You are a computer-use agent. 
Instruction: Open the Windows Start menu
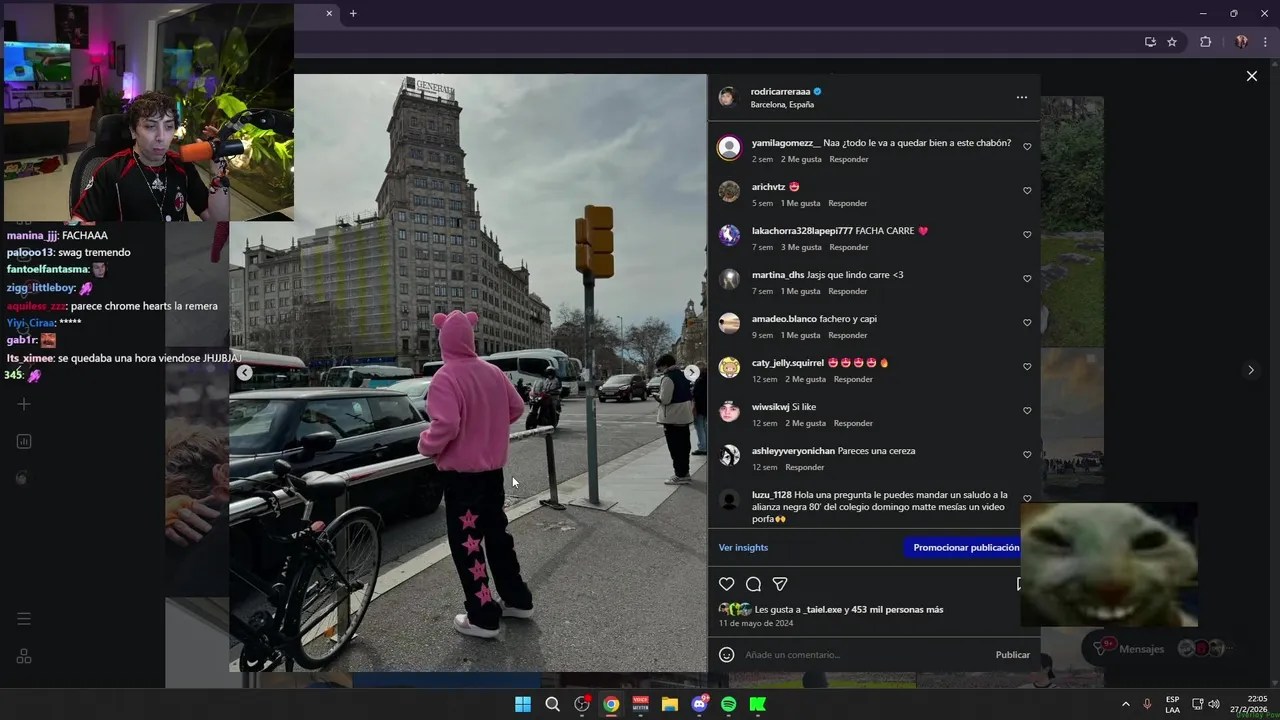tap(523, 704)
